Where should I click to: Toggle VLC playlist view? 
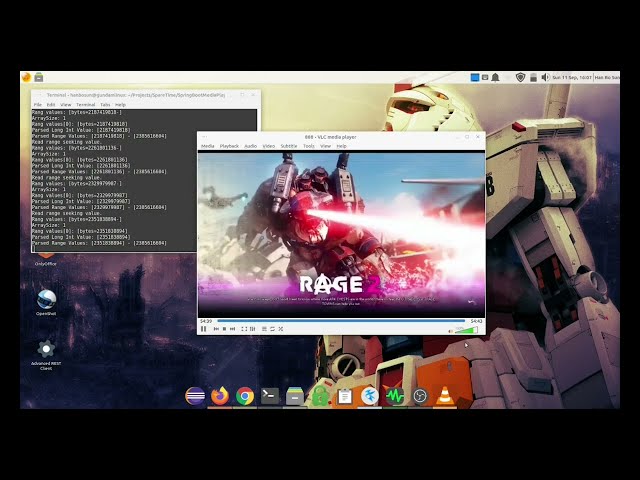pyautogui.click(x=264, y=329)
